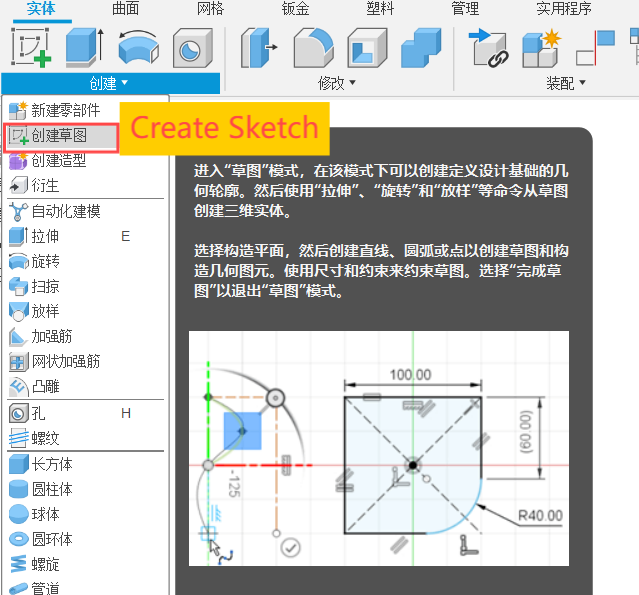Choose 自动化建模 menu entry

[86, 211]
